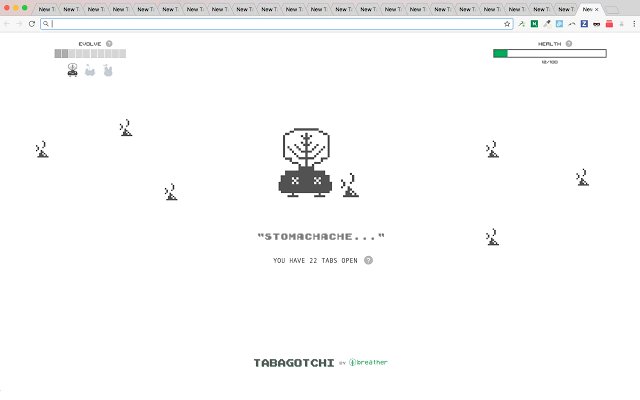The image size is (640, 400).
Task: Open the sunglasses mask extension
Action: coord(597,24)
